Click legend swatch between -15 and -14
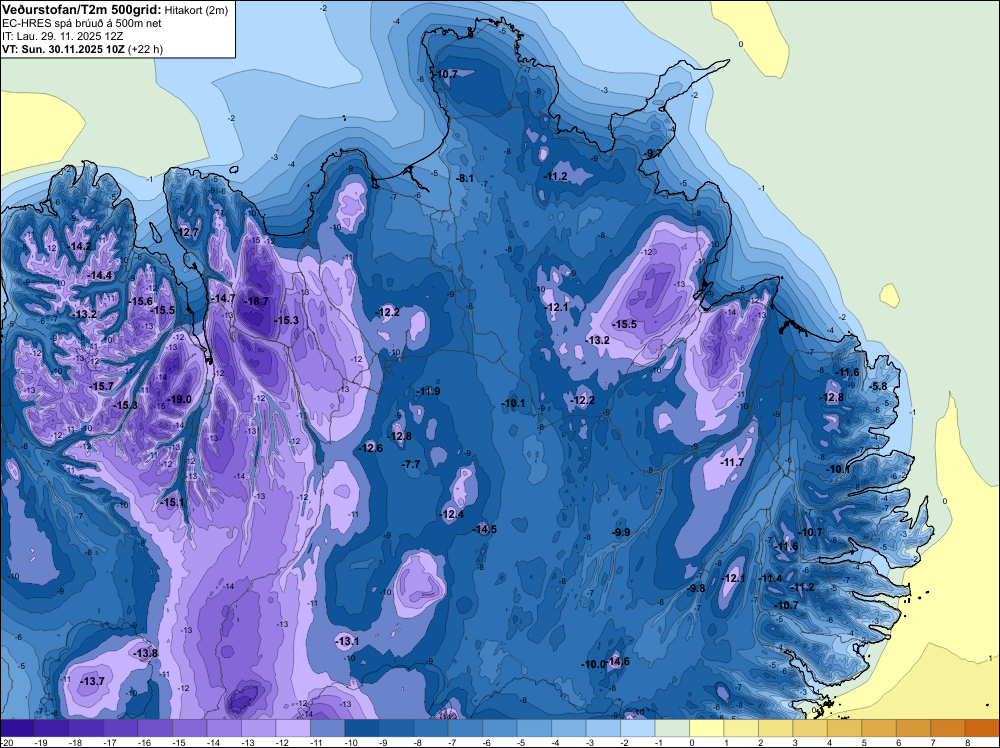The height and width of the screenshot is (748, 1000). 189,728
